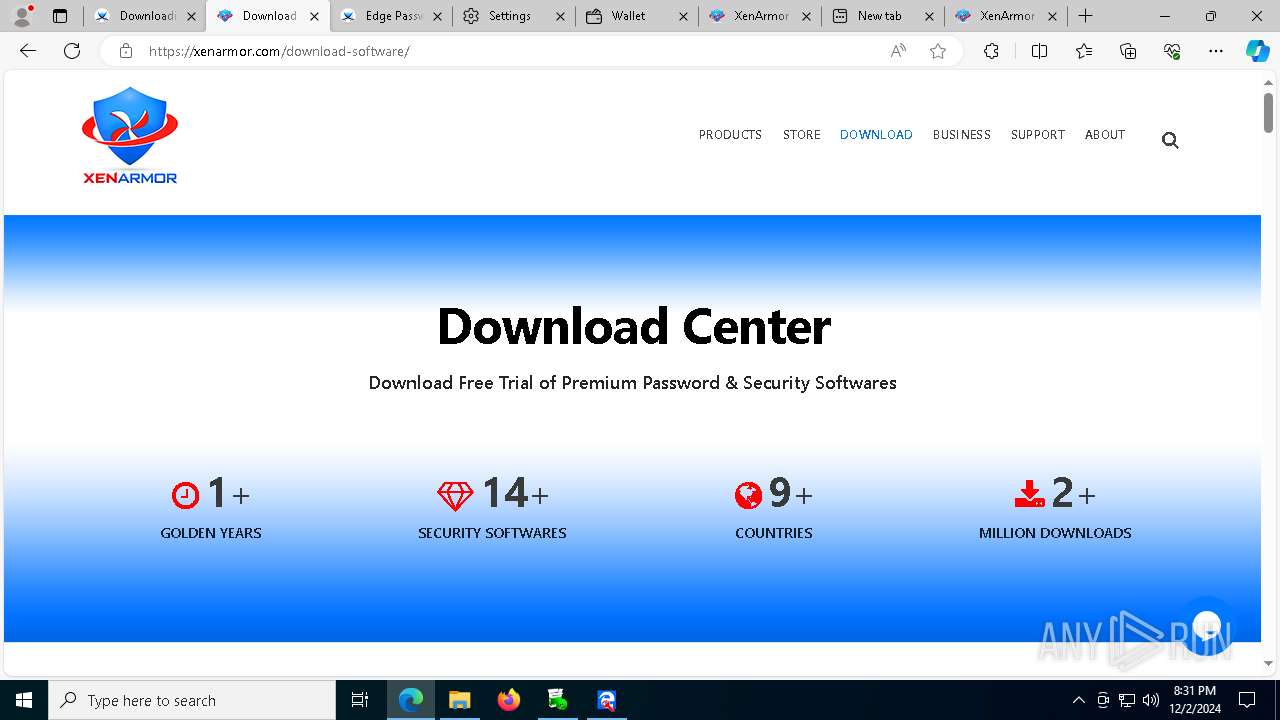Open the Favorites list icon

[x=1084, y=51]
